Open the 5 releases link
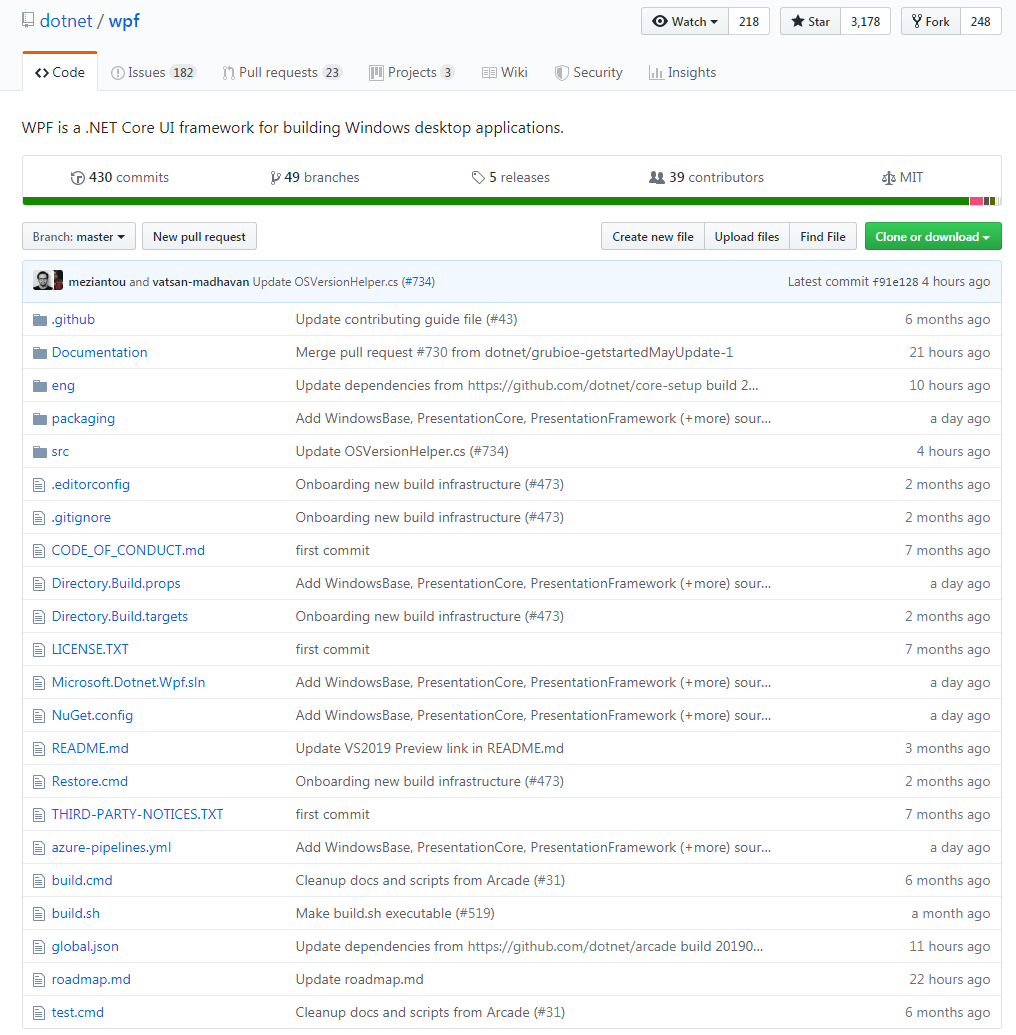The image size is (1016, 1035). (x=510, y=178)
